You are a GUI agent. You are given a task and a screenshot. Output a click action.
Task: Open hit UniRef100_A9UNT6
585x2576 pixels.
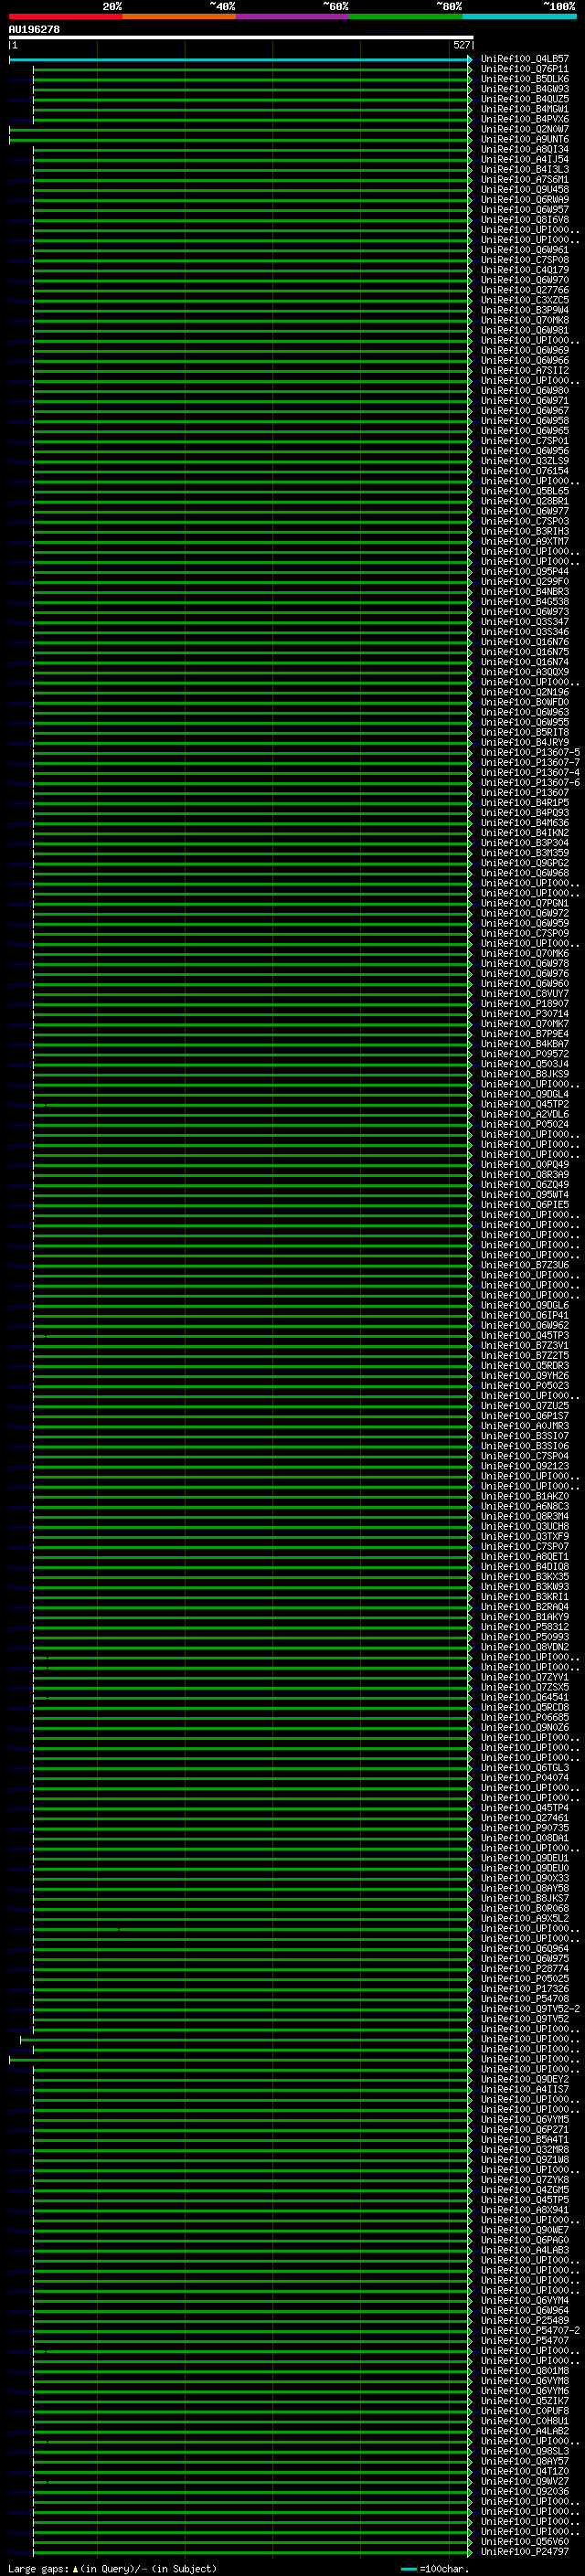tap(525, 139)
